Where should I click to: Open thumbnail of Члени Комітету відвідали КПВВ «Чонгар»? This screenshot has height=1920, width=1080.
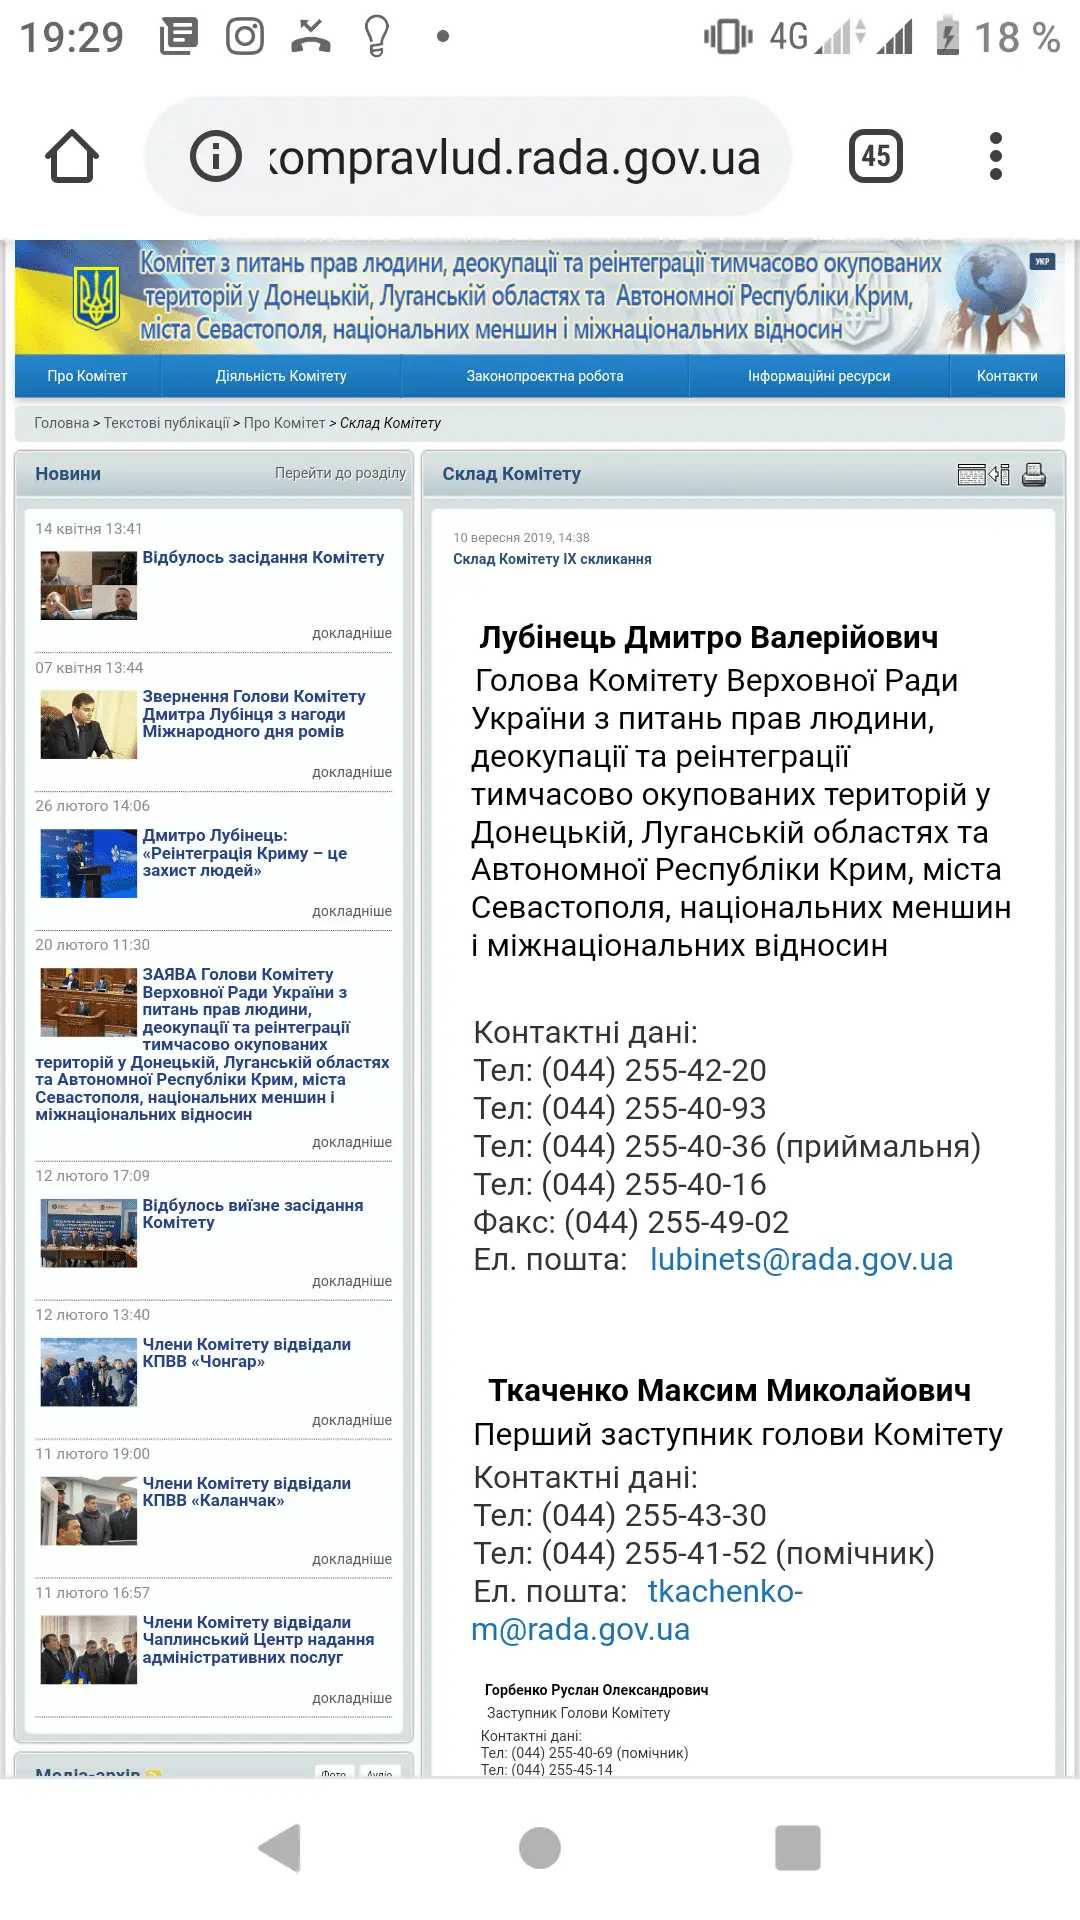[x=88, y=1372]
